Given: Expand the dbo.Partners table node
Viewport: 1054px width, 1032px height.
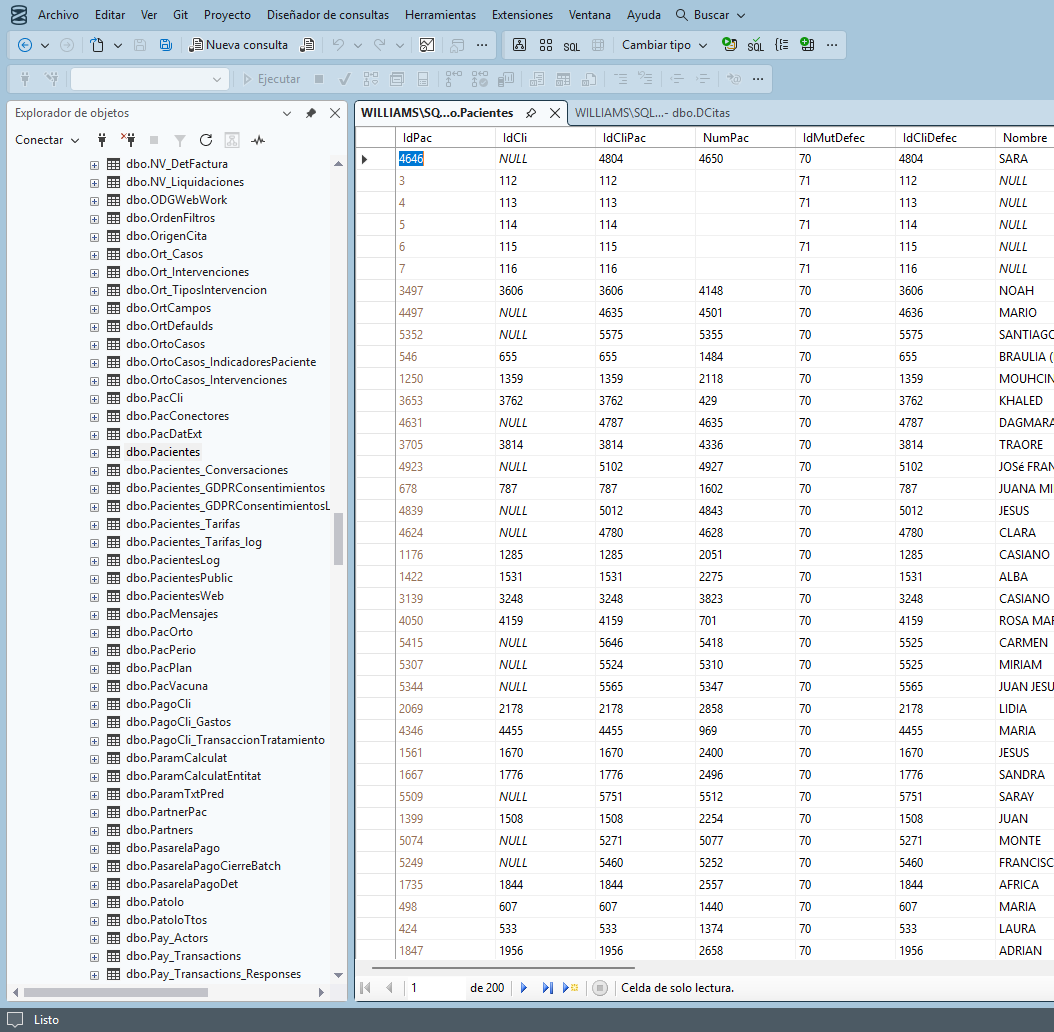Looking at the screenshot, I should tap(95, 831).
